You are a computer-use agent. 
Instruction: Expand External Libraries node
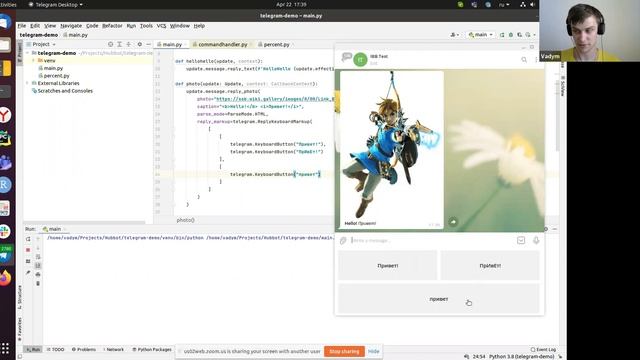[27, 83]
